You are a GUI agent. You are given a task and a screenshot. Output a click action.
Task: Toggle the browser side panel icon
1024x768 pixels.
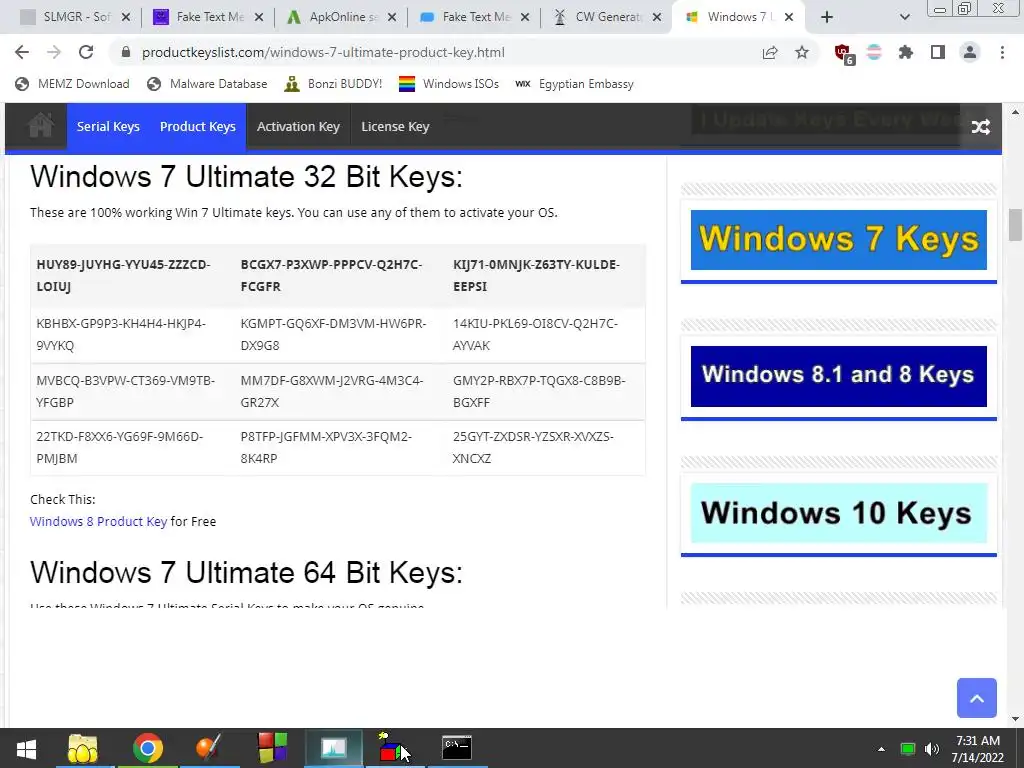pyautogui.click(x=938, y=52)
